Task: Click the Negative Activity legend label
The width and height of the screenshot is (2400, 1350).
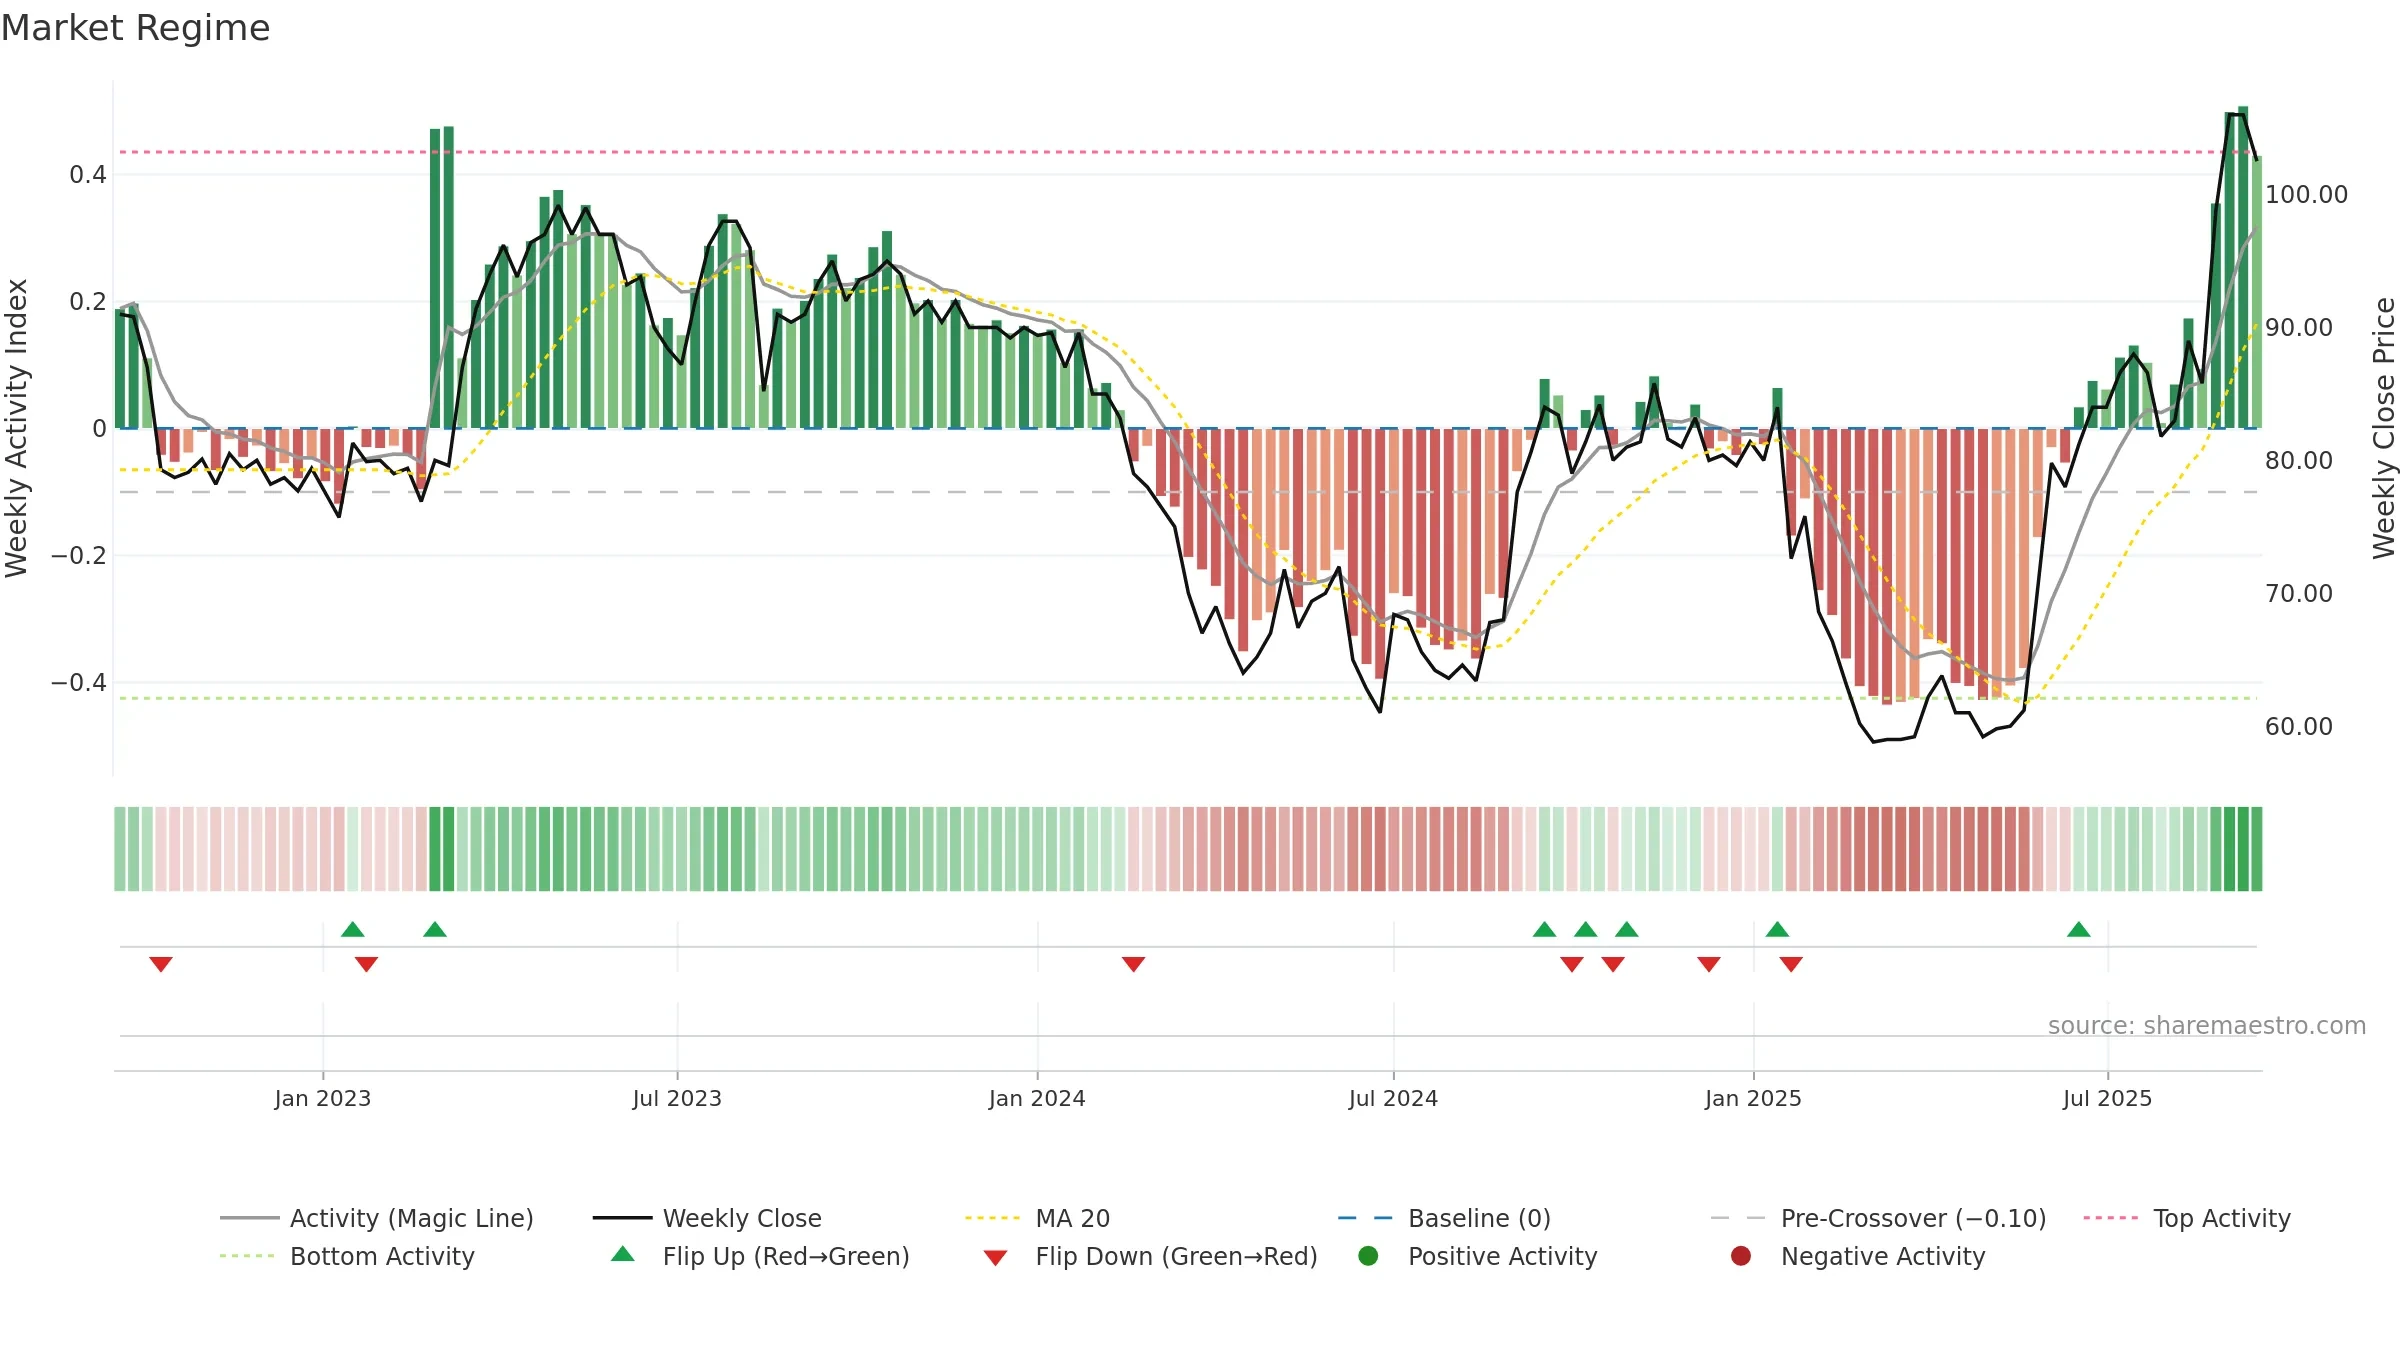Action: point(1883,1256)
